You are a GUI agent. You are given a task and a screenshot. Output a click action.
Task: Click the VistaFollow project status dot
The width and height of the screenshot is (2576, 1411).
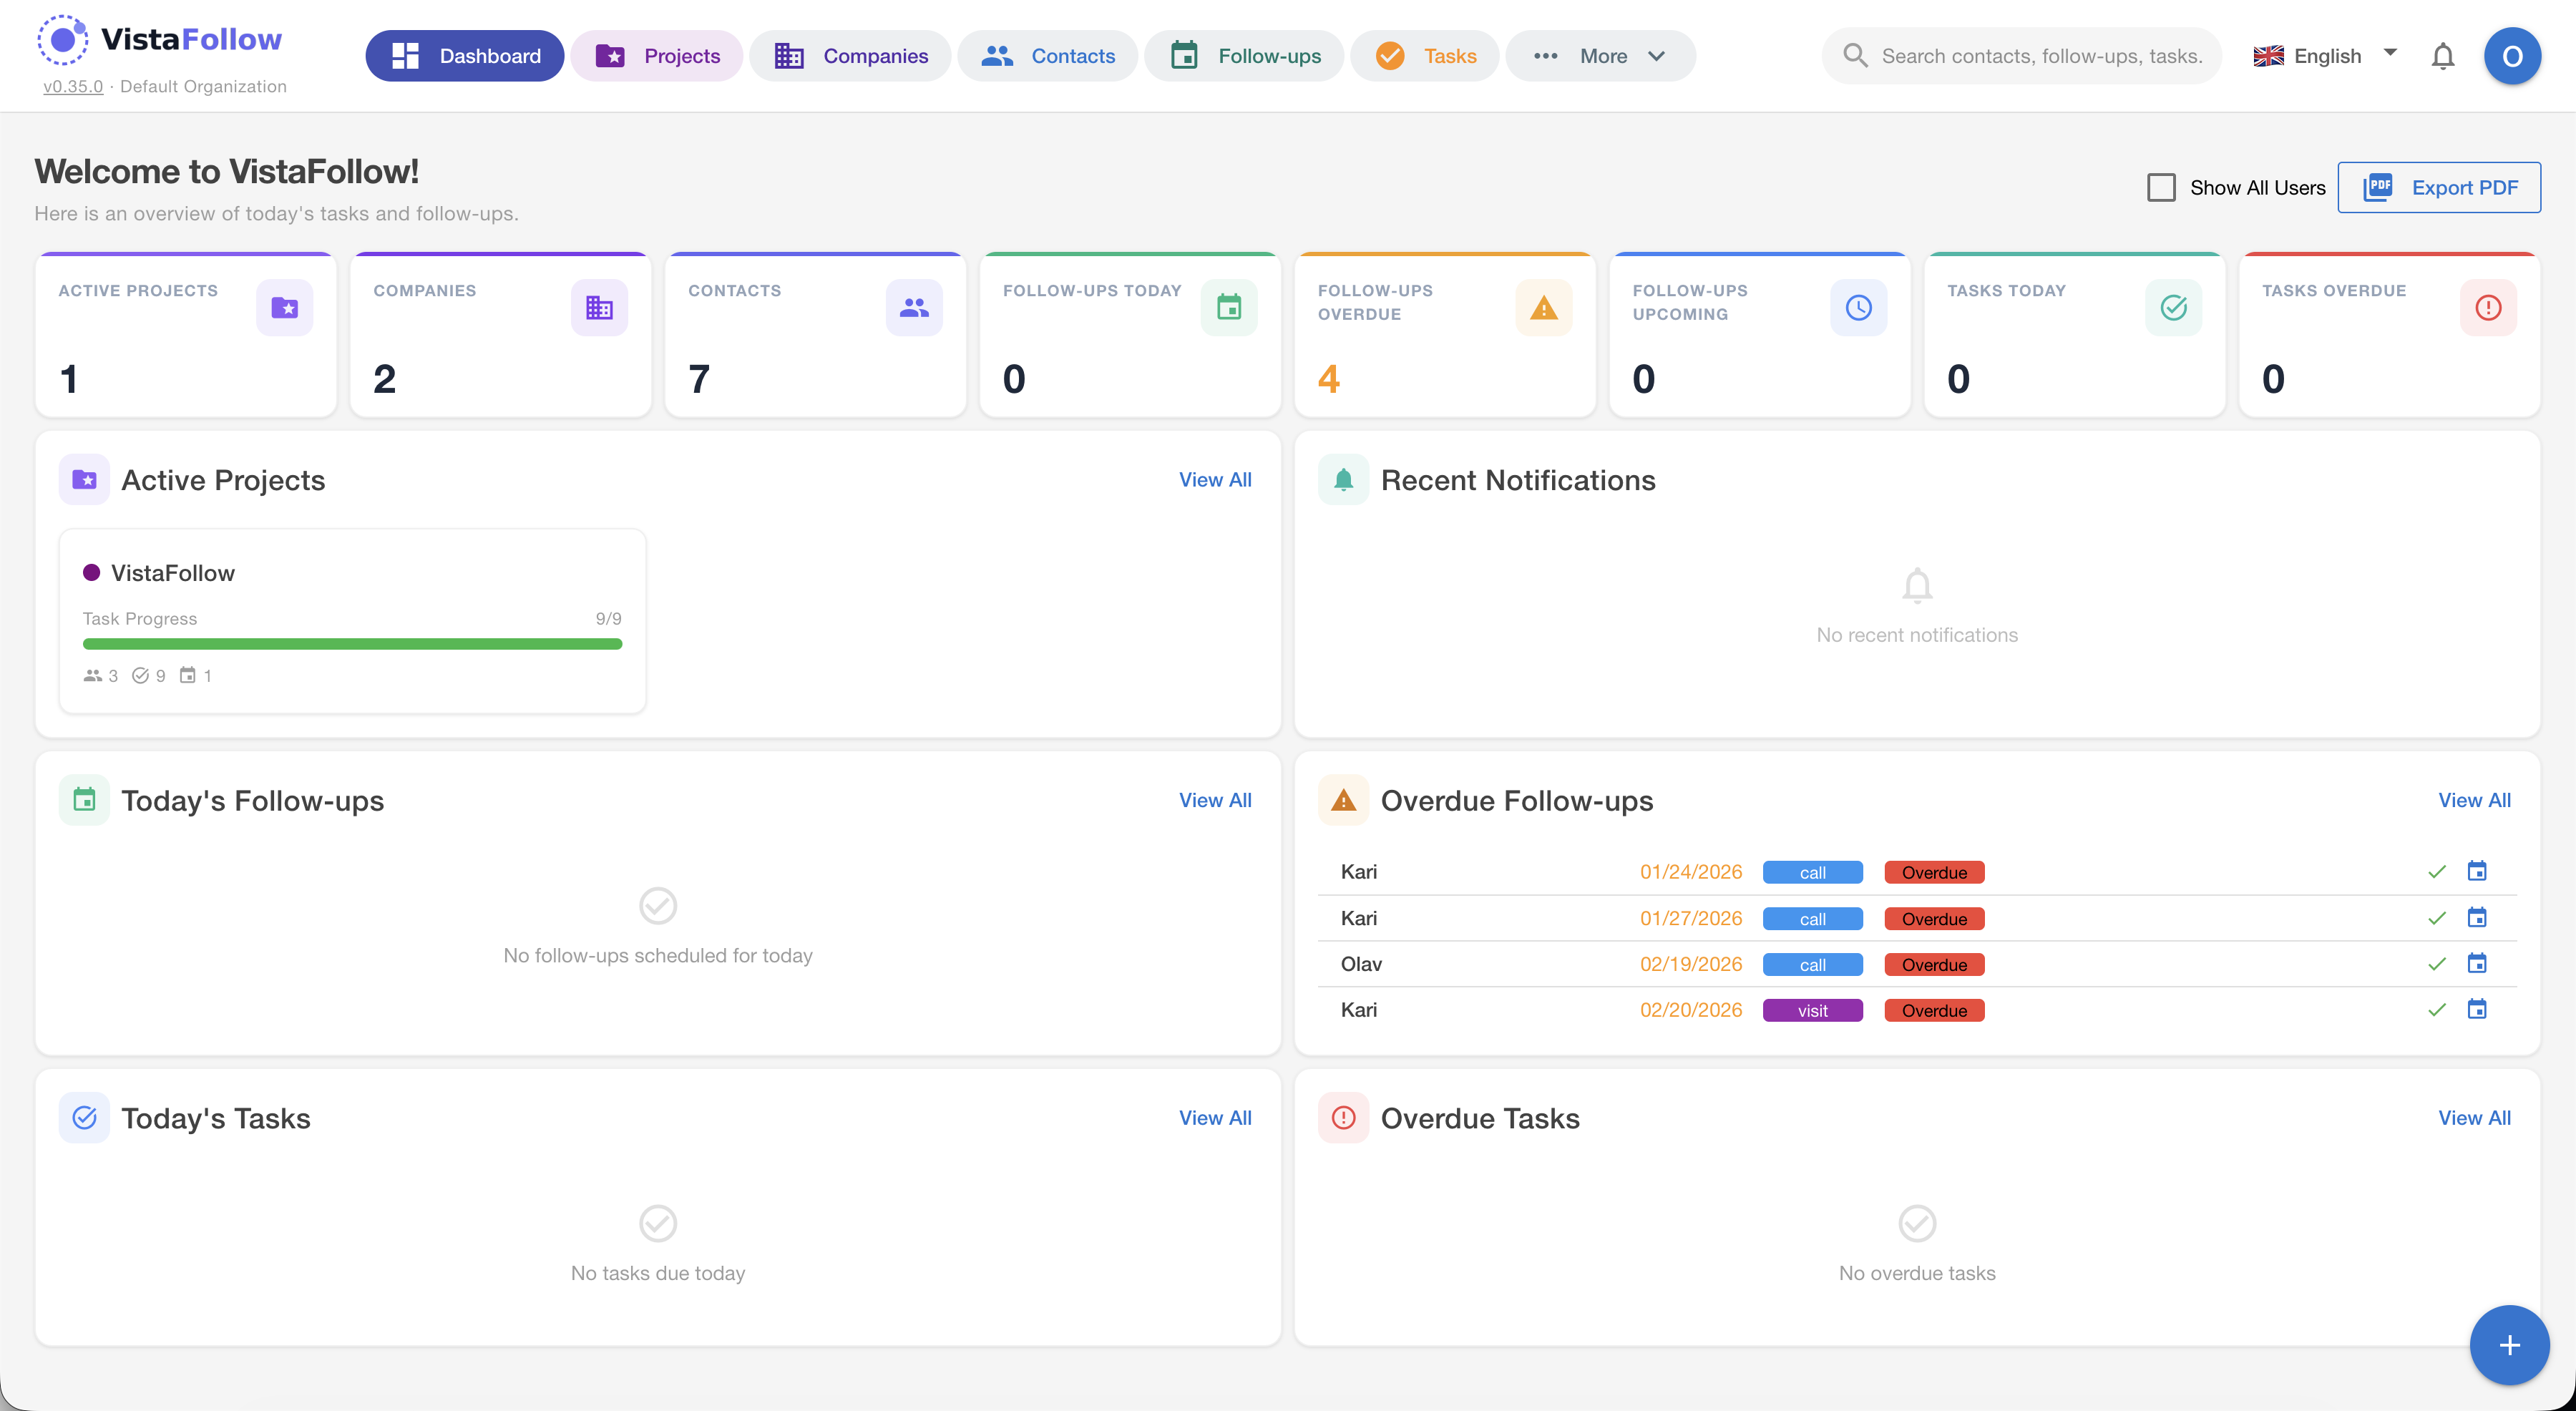pyautogui.click(x=93, y=572)
